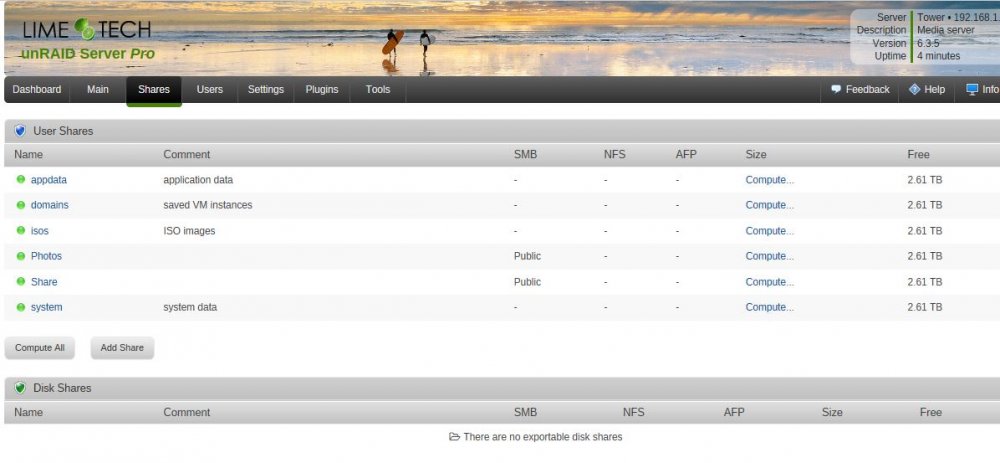This screenshot has height=463, width=1000.
Task: Select the Shares tab
Action: tap(154, 90)
